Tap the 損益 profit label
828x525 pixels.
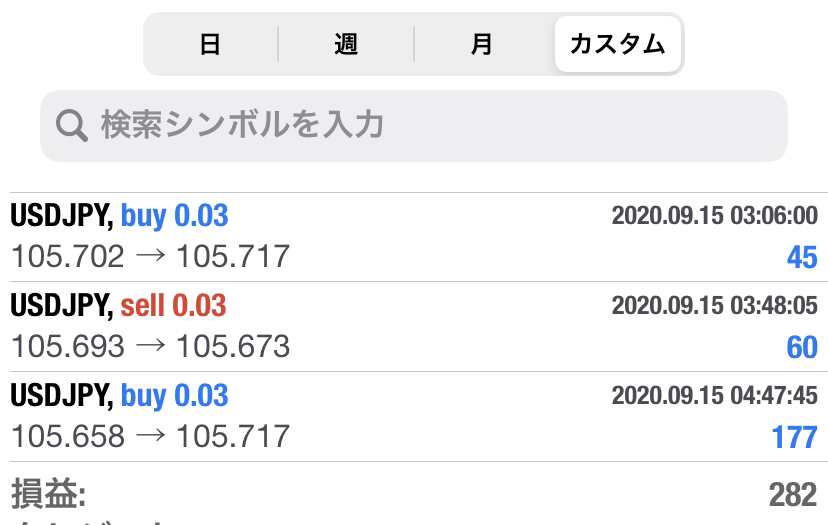pos(49,494)
